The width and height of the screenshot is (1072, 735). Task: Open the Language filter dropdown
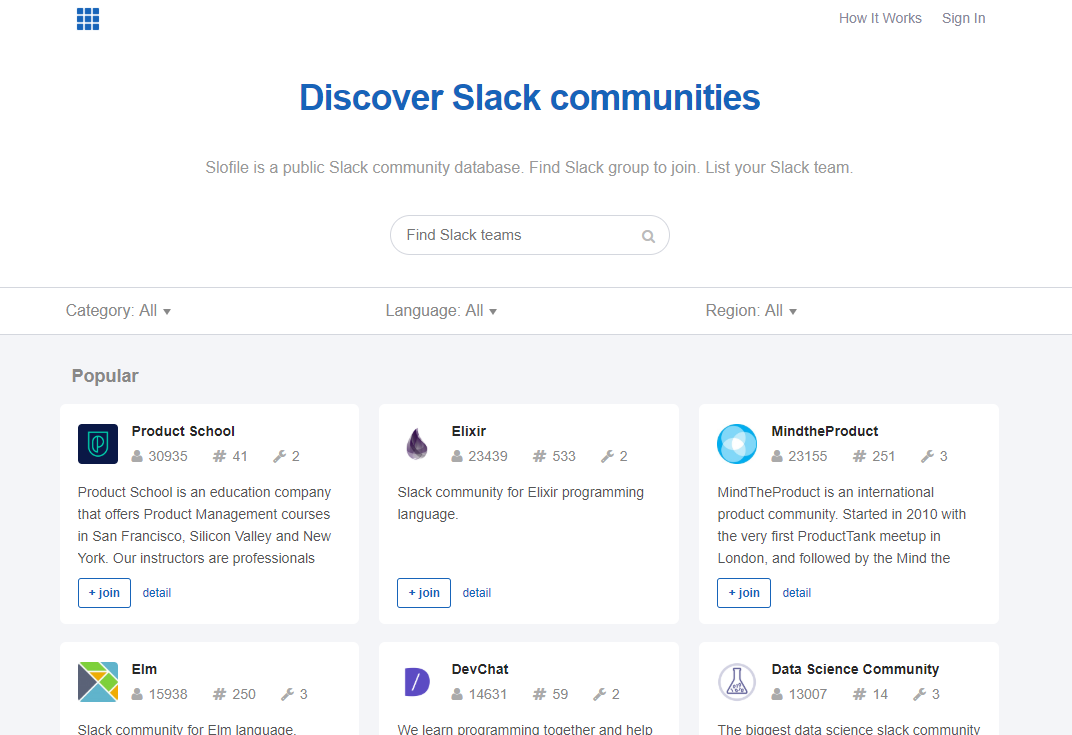pos(441,310)
